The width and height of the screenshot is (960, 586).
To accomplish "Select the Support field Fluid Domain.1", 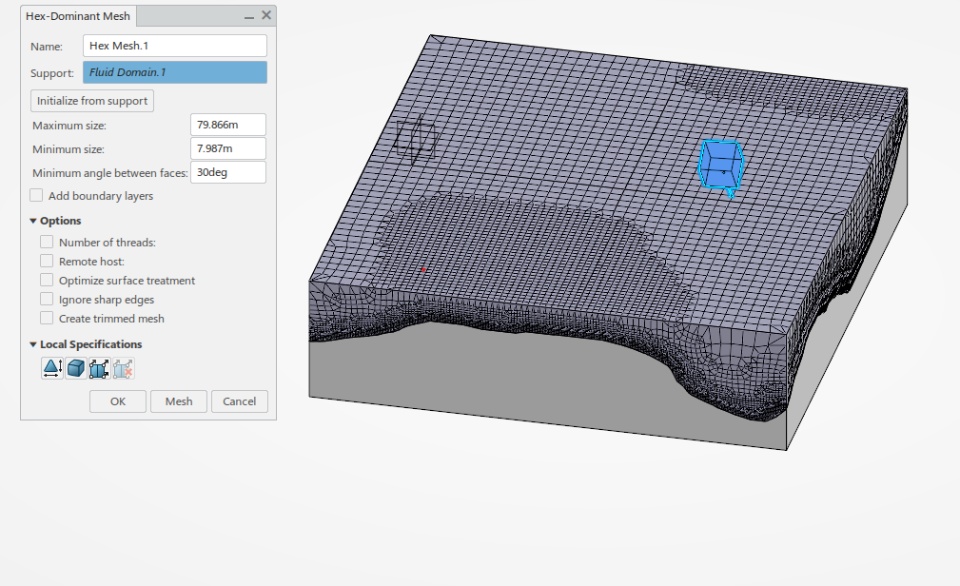I will pyautogui.click(x=174, y=72).
